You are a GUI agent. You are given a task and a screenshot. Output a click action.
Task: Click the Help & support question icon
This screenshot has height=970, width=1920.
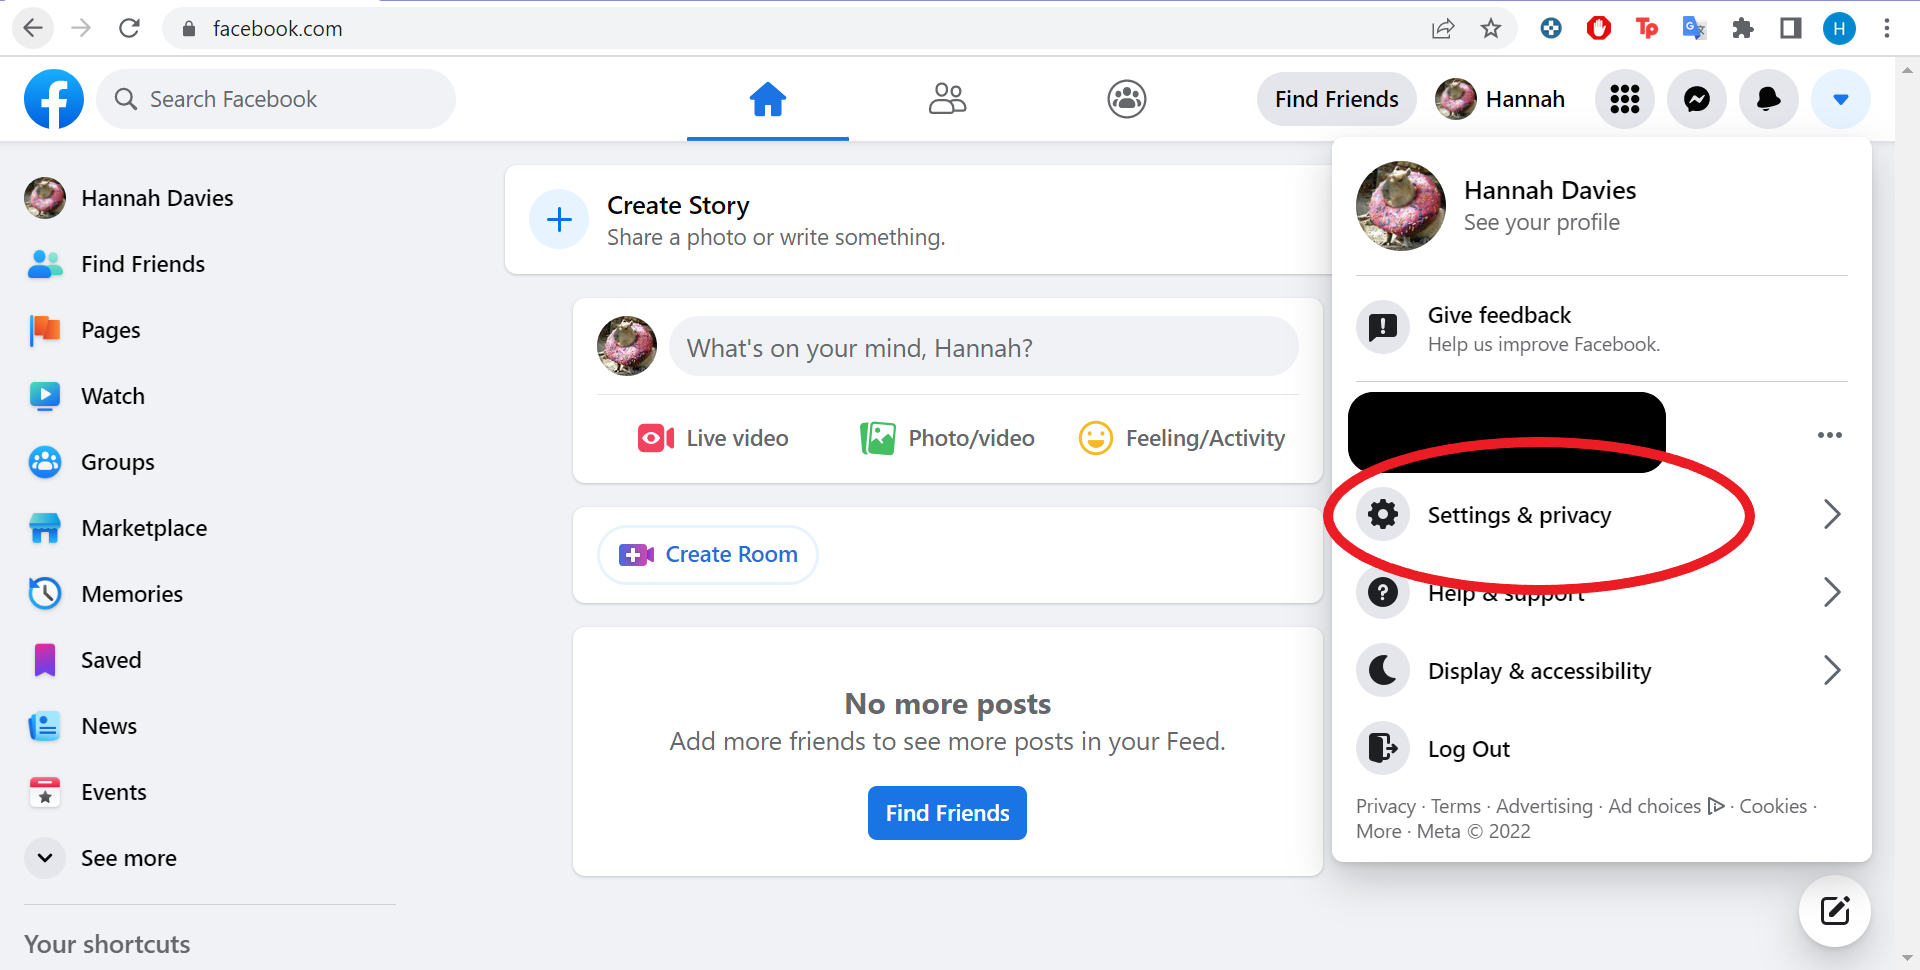tap(1383, 592)
